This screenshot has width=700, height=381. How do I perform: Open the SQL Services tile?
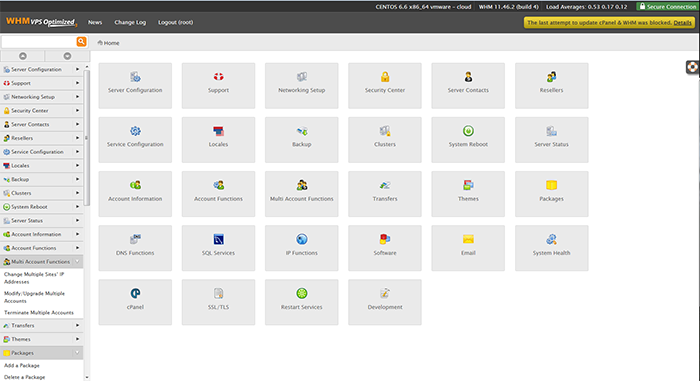point(218,248)
